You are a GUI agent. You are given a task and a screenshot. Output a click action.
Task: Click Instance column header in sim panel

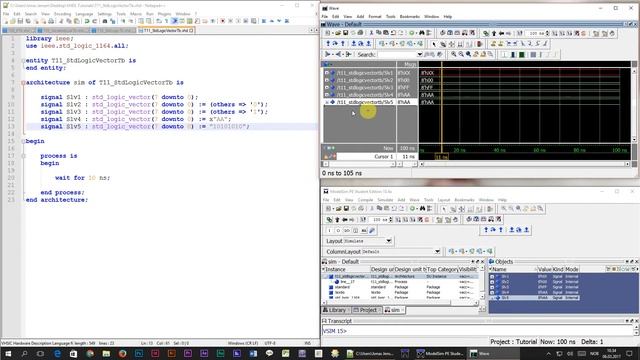345,269
